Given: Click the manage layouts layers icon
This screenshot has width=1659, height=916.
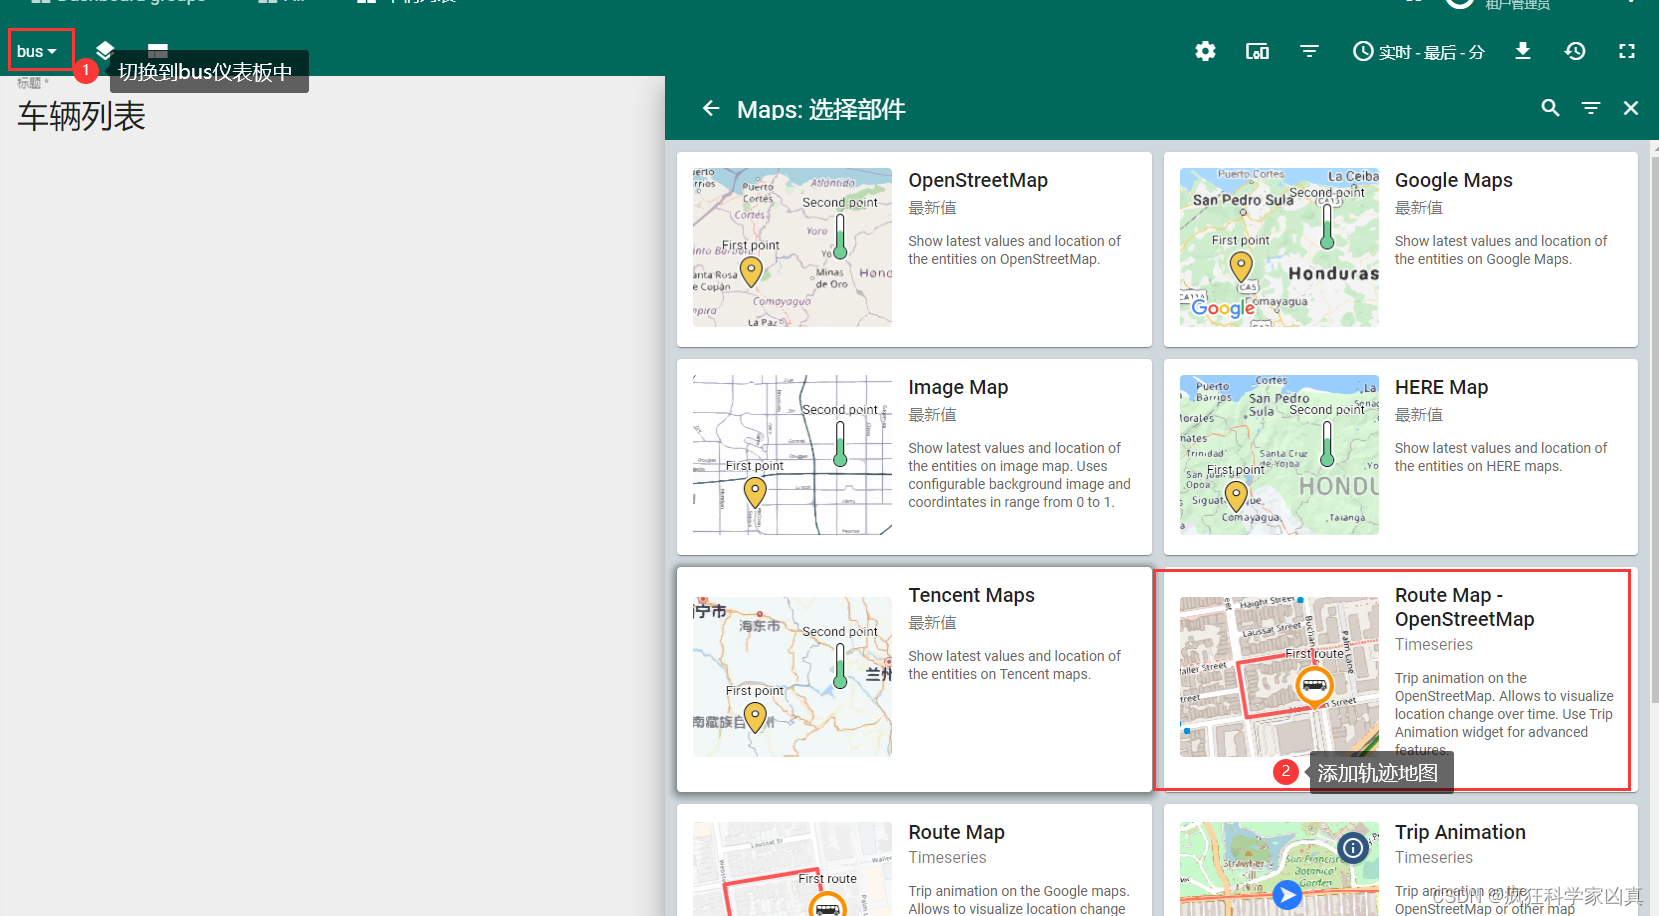Looking at the screenshot, I should tap(105, 50).
